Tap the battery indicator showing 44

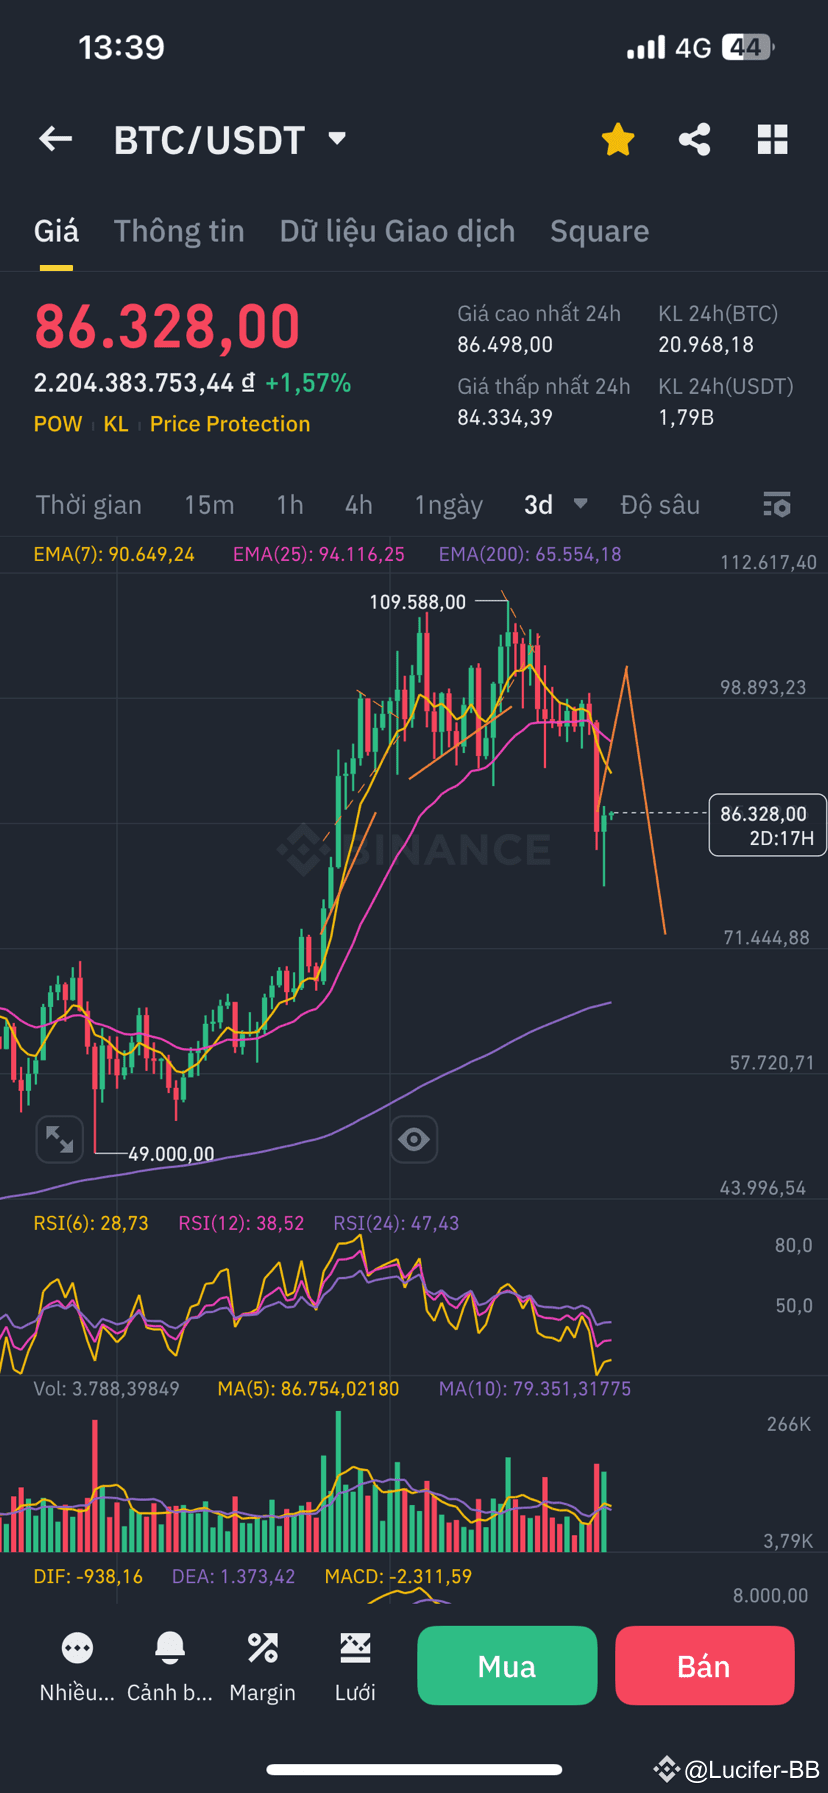pyautogui.click(x=748, y=47)
